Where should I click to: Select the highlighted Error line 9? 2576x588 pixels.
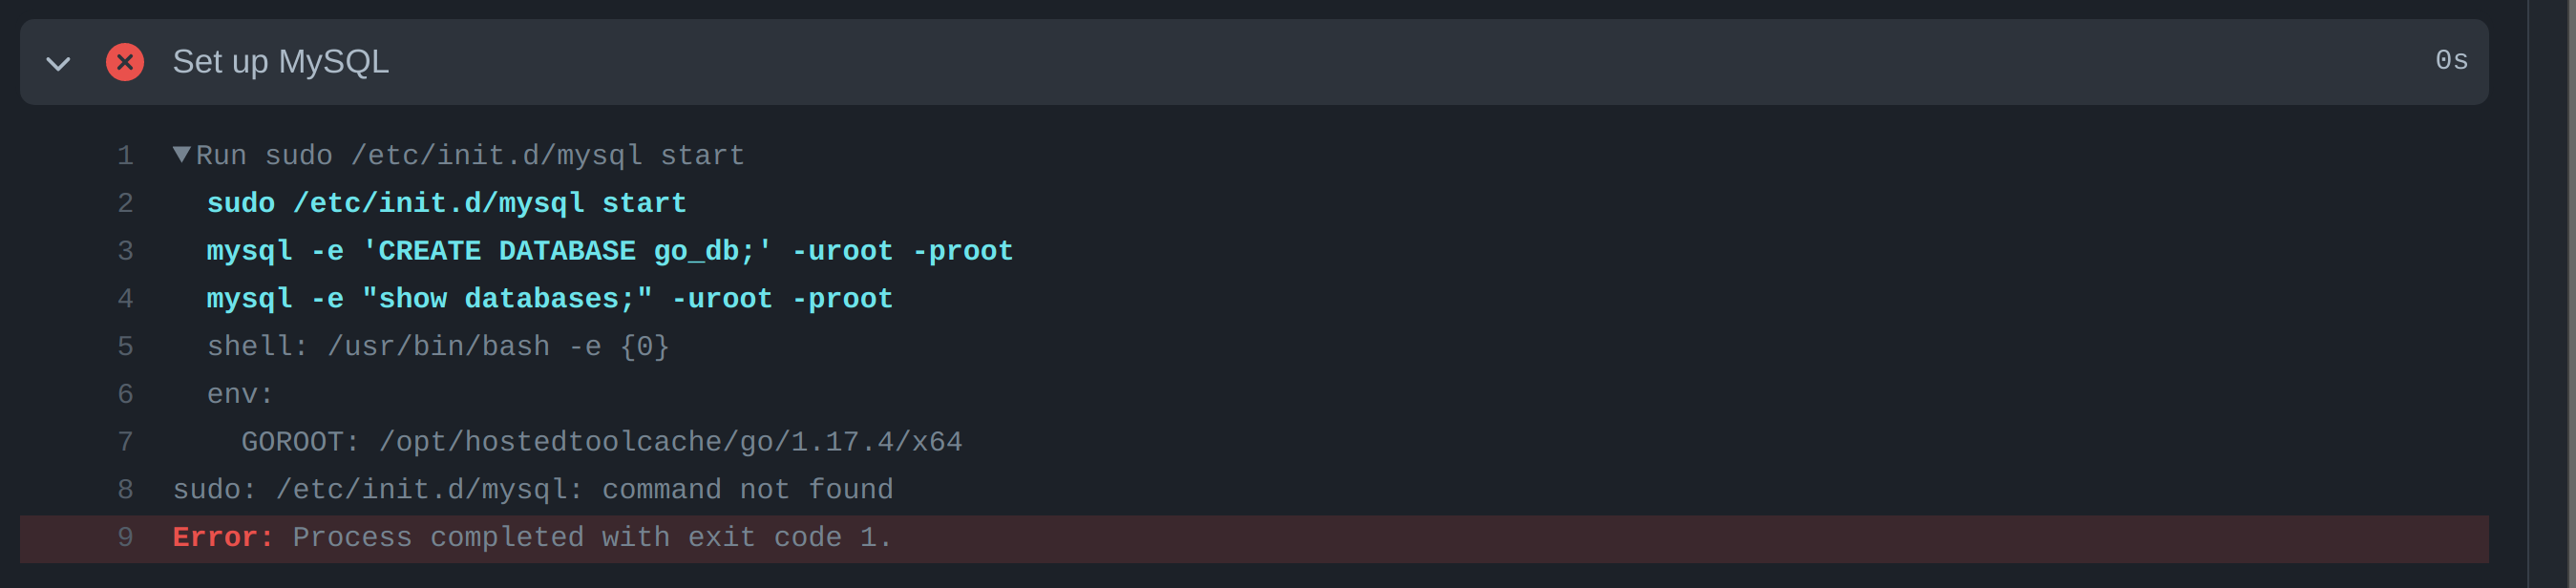(530, 537)
